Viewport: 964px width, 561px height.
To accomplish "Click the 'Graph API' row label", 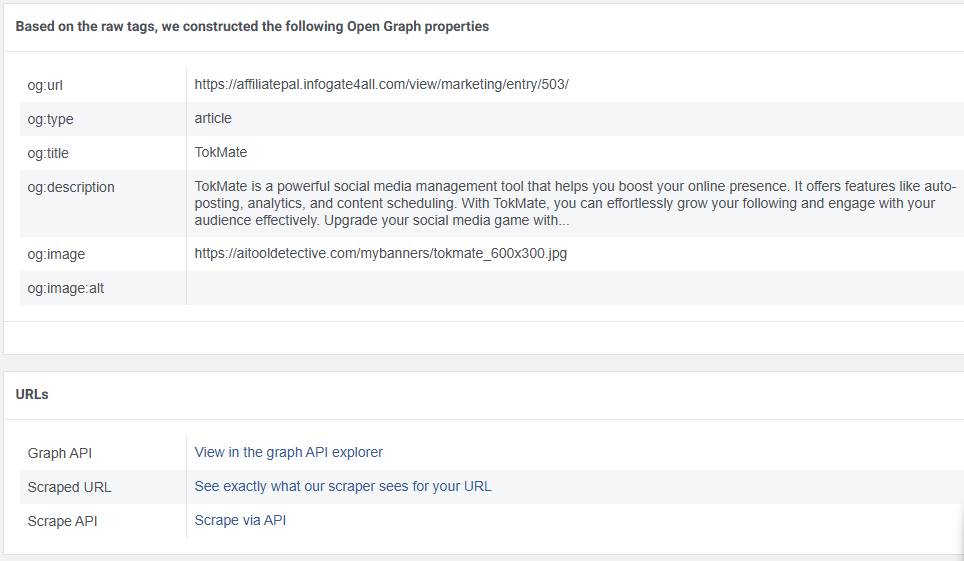I will tap(60, 453).
